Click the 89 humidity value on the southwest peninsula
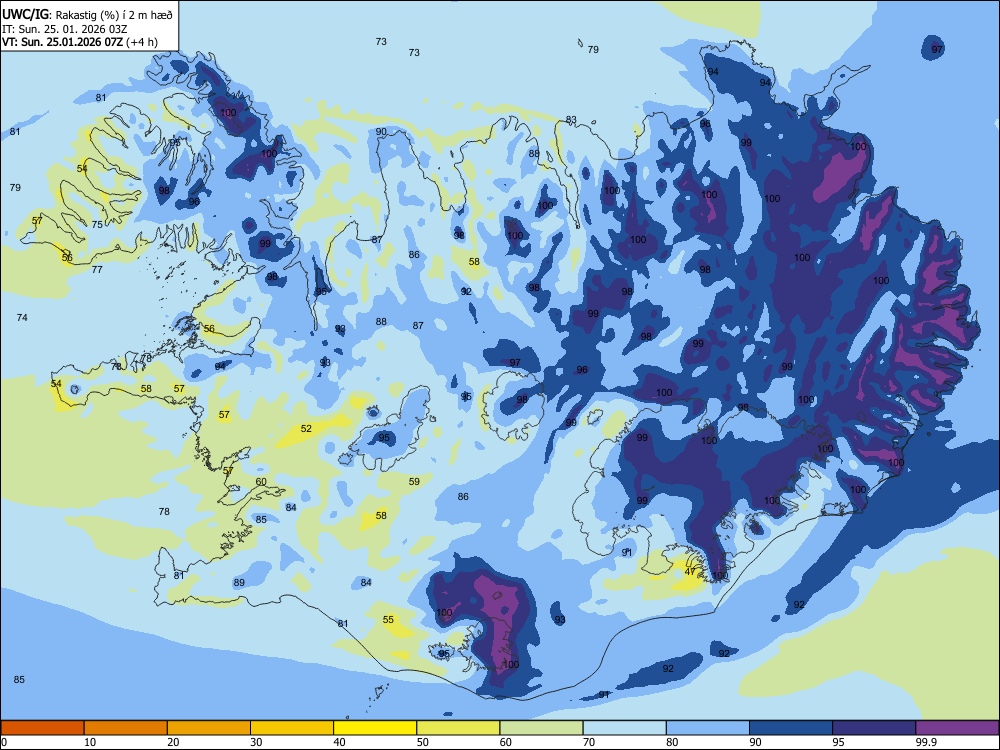This screenshot has width=1000, height=750. (239, 582)
